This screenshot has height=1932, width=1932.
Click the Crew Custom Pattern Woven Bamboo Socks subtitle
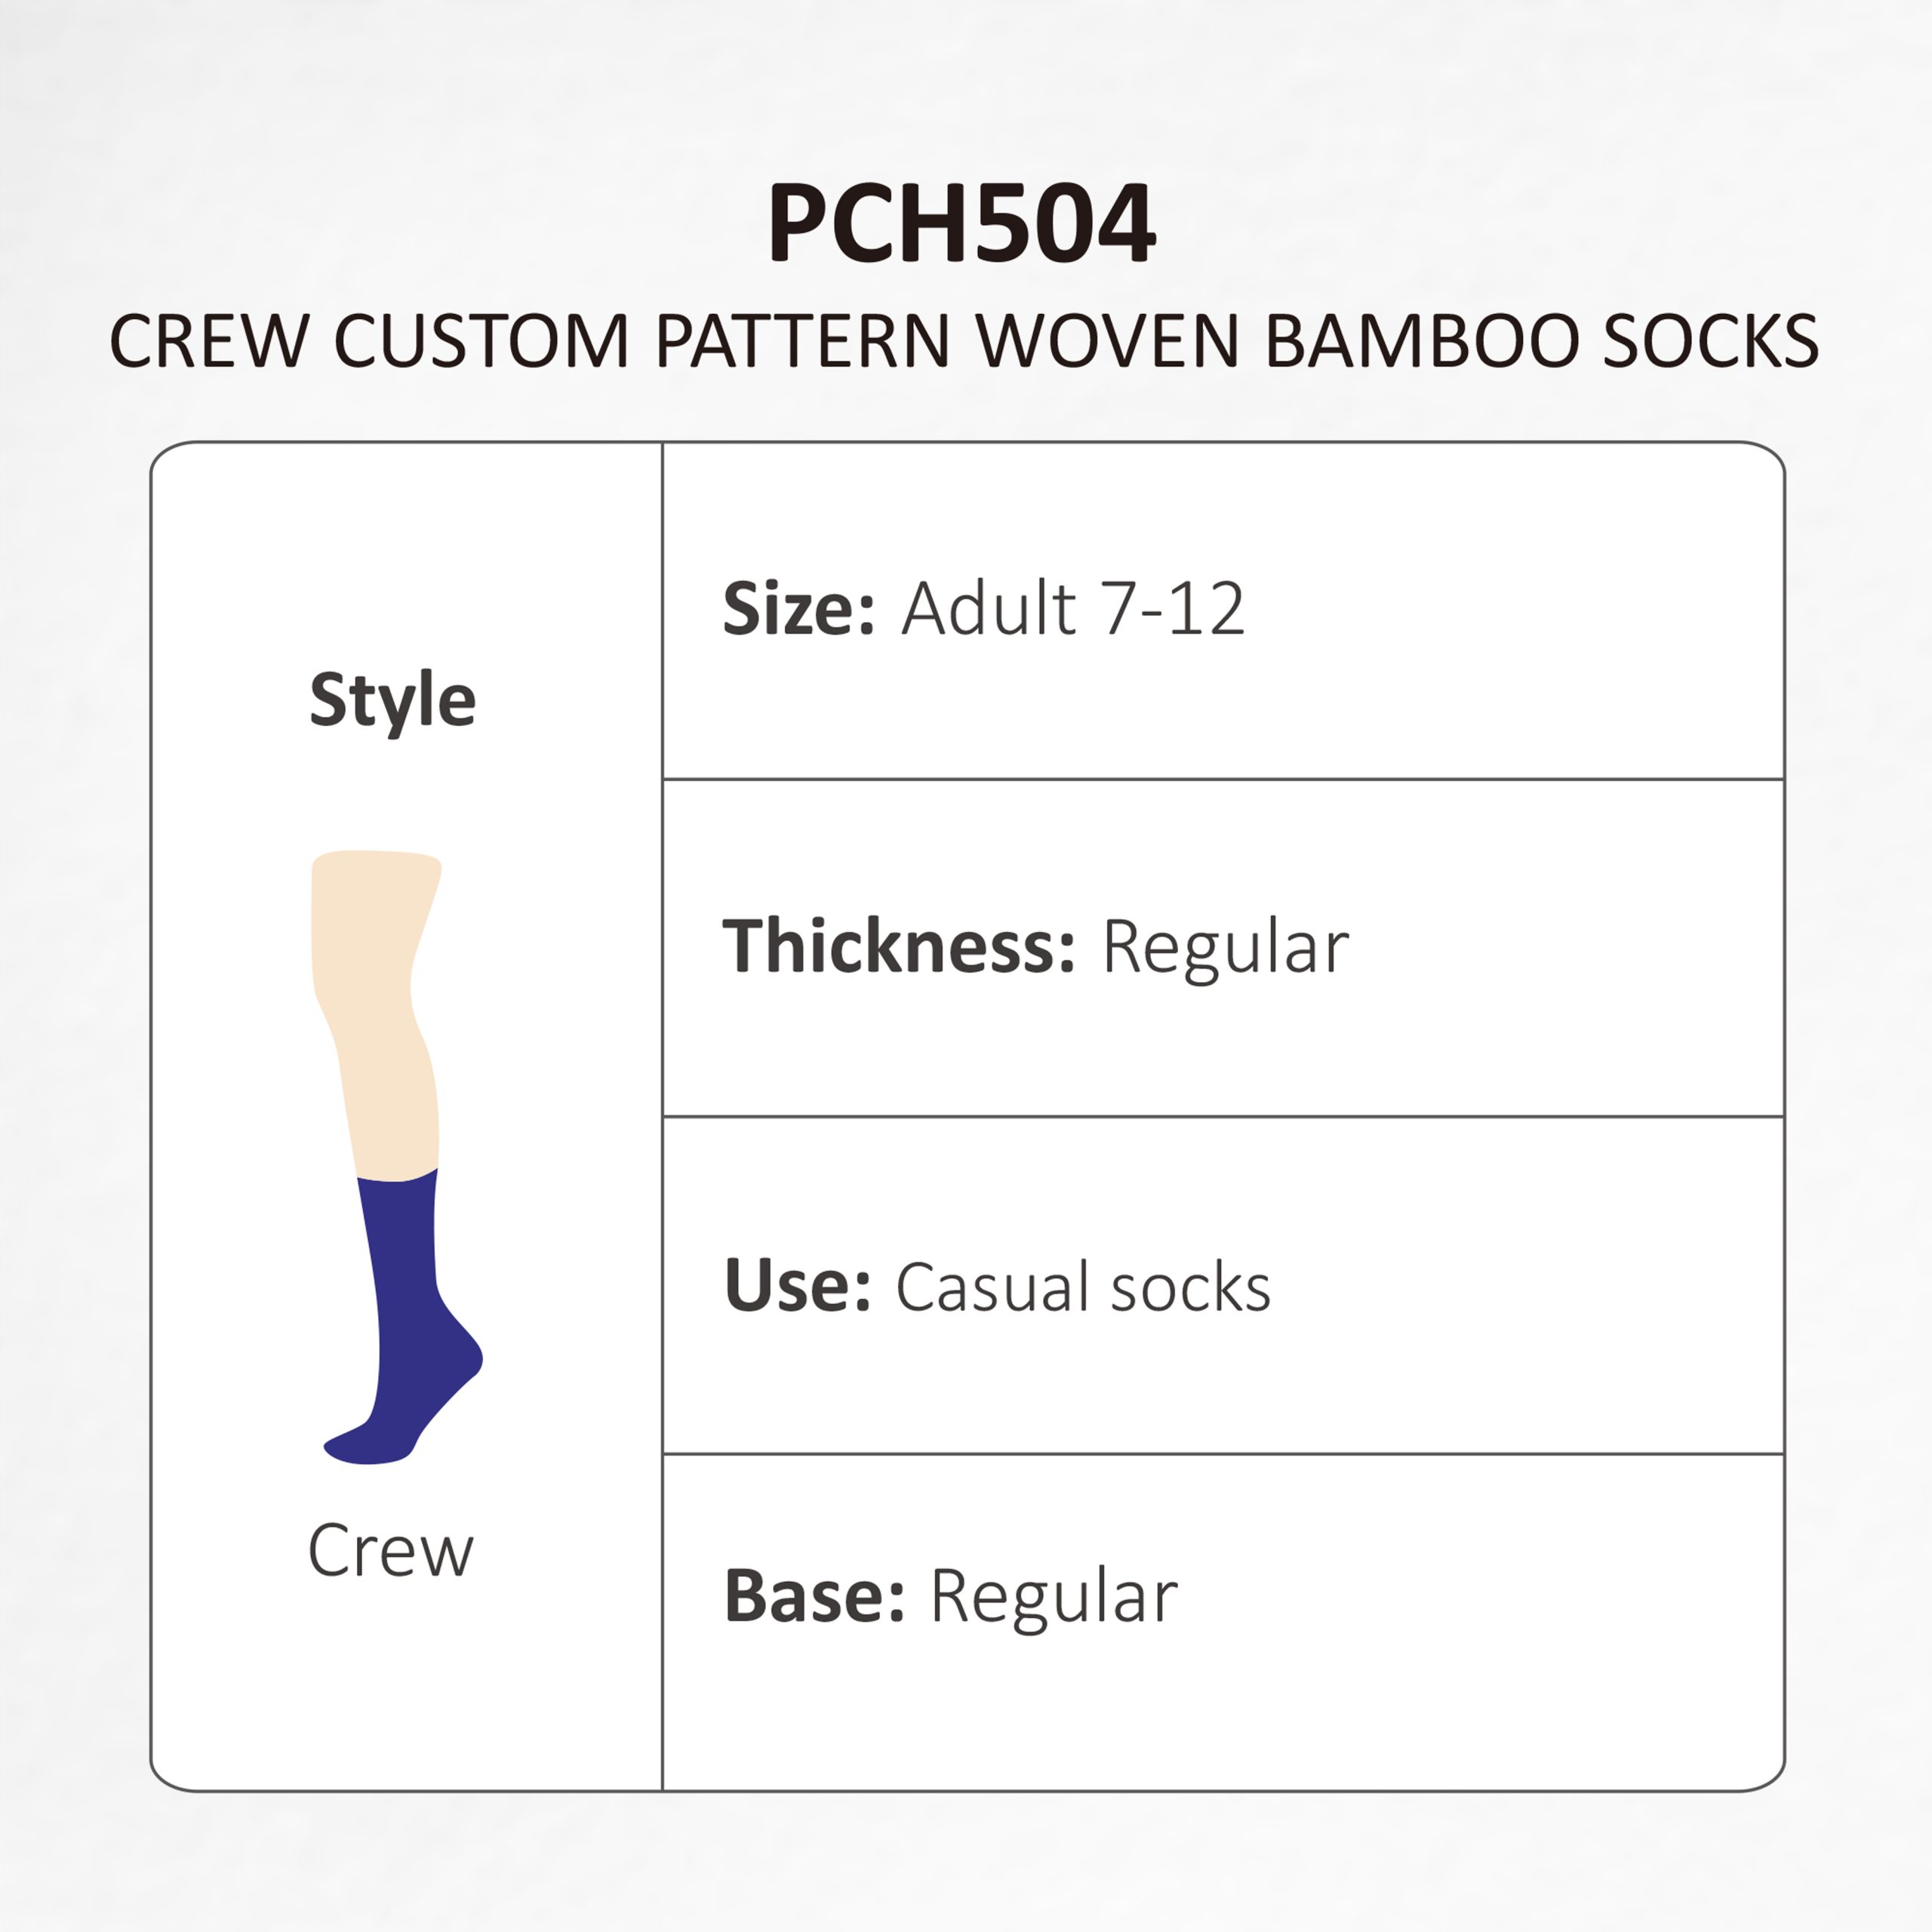point(964,342)
